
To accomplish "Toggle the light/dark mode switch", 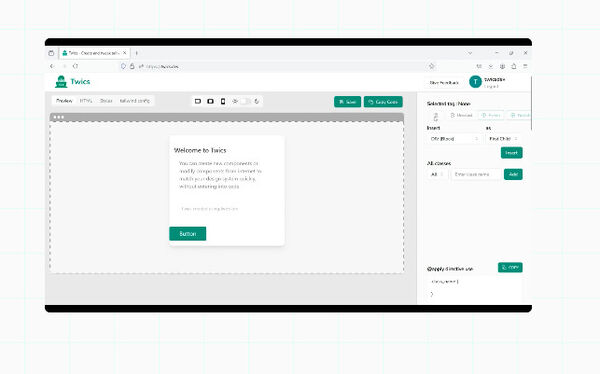I will pos(245,101).
